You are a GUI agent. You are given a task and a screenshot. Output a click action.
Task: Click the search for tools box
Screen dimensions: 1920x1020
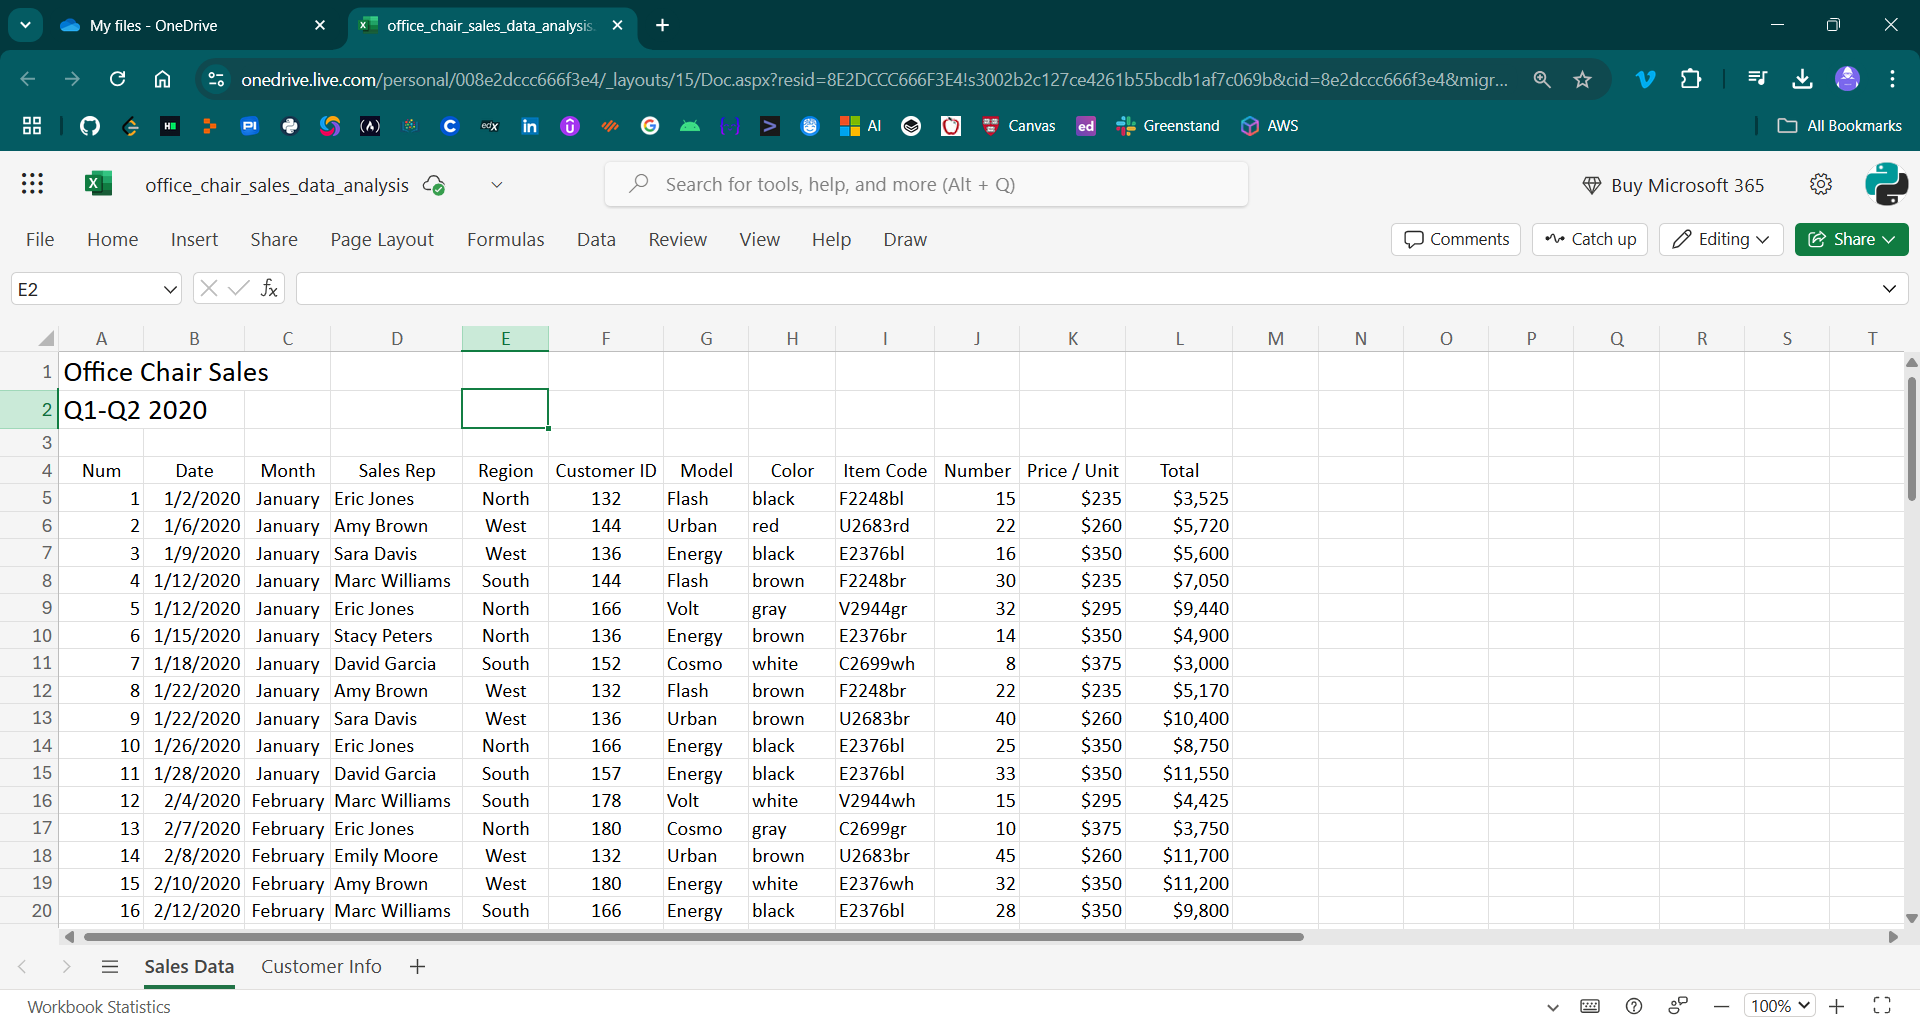point(926,184)
